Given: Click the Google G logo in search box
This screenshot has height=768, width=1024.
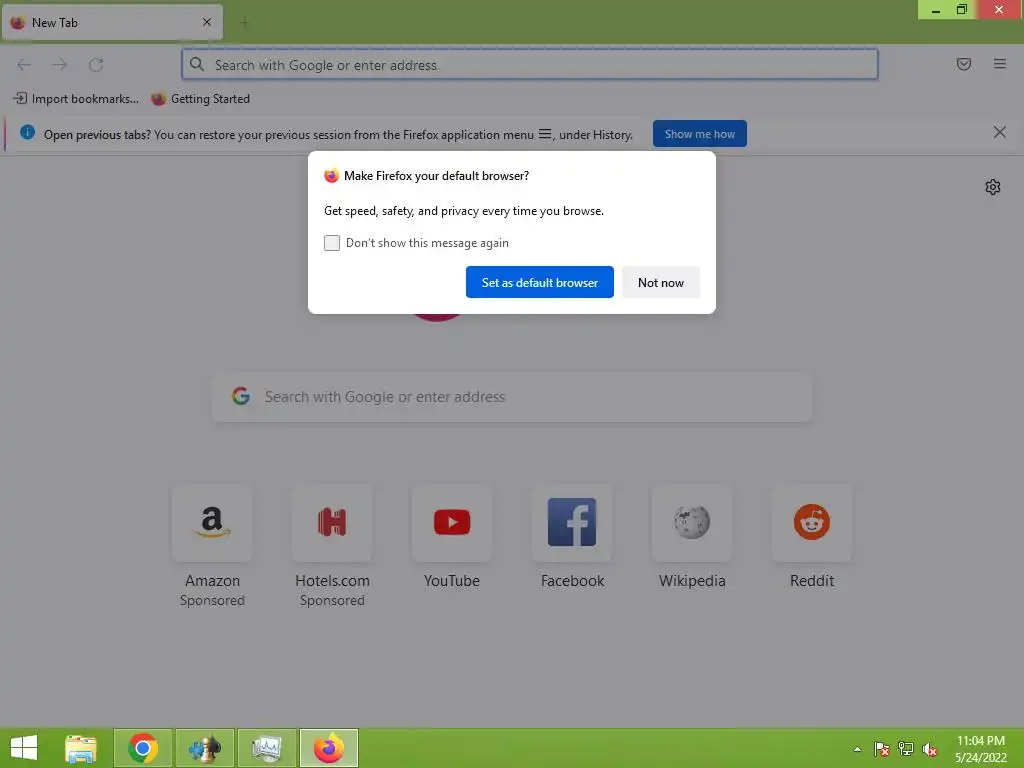Looking at the screenshot, I should (x=241, y=396).
